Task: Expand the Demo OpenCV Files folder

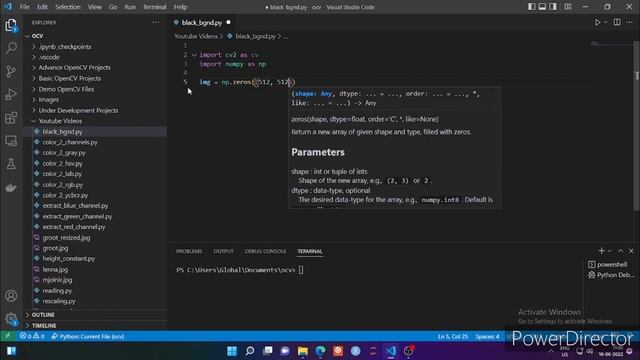Action: pos(66,89)
